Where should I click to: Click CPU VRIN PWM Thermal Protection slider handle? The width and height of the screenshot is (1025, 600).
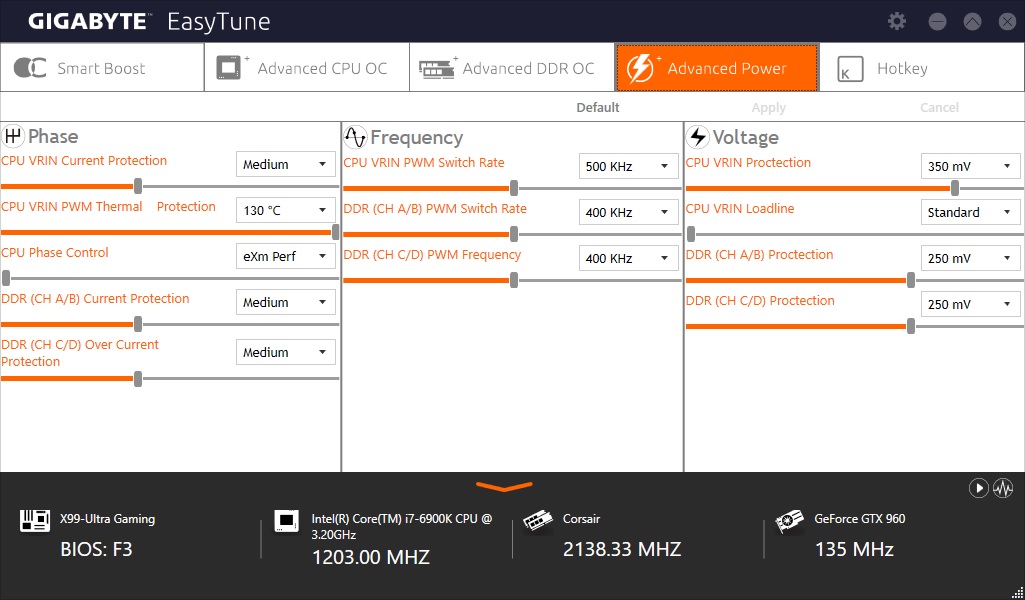336,232
